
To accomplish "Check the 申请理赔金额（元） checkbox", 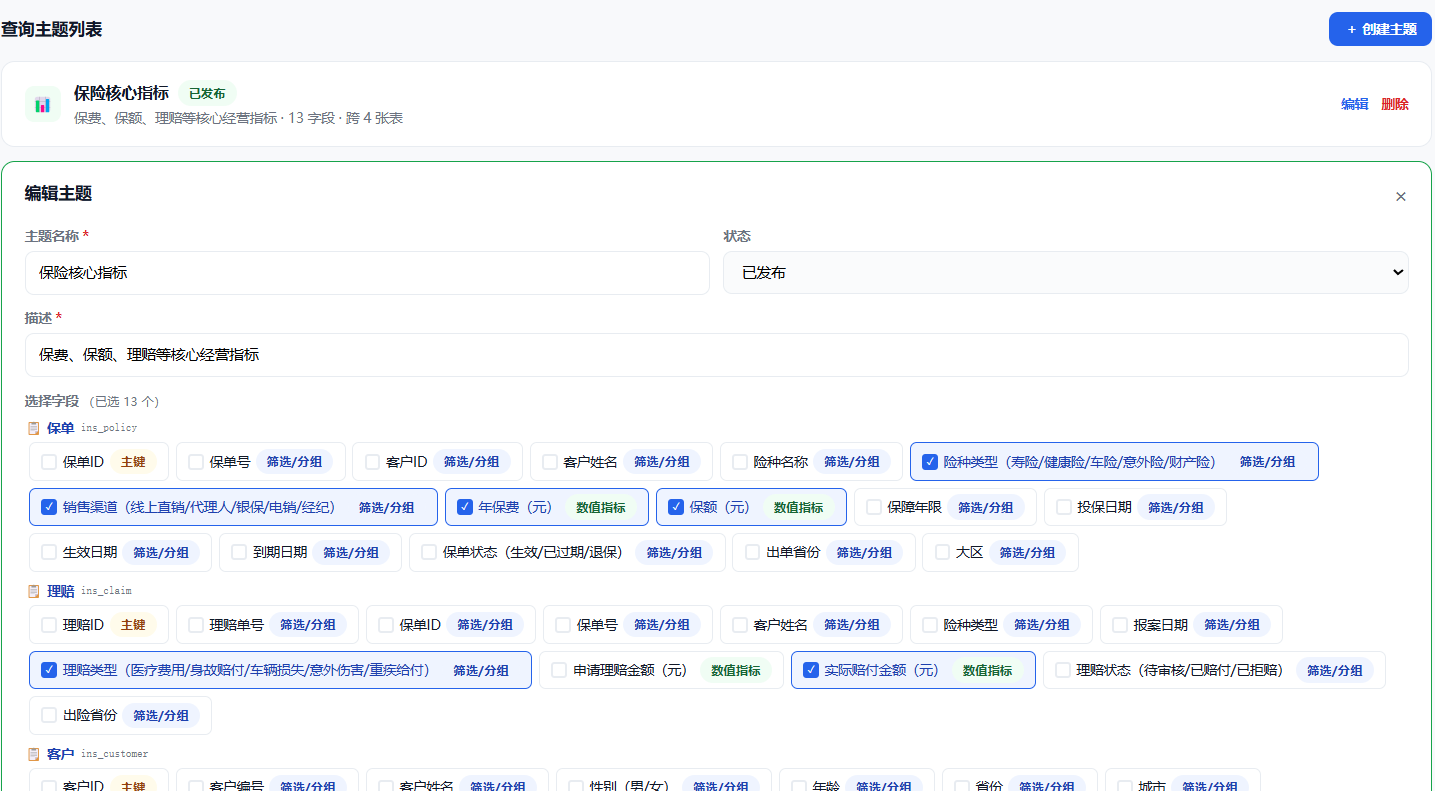I will click(559, 670).
